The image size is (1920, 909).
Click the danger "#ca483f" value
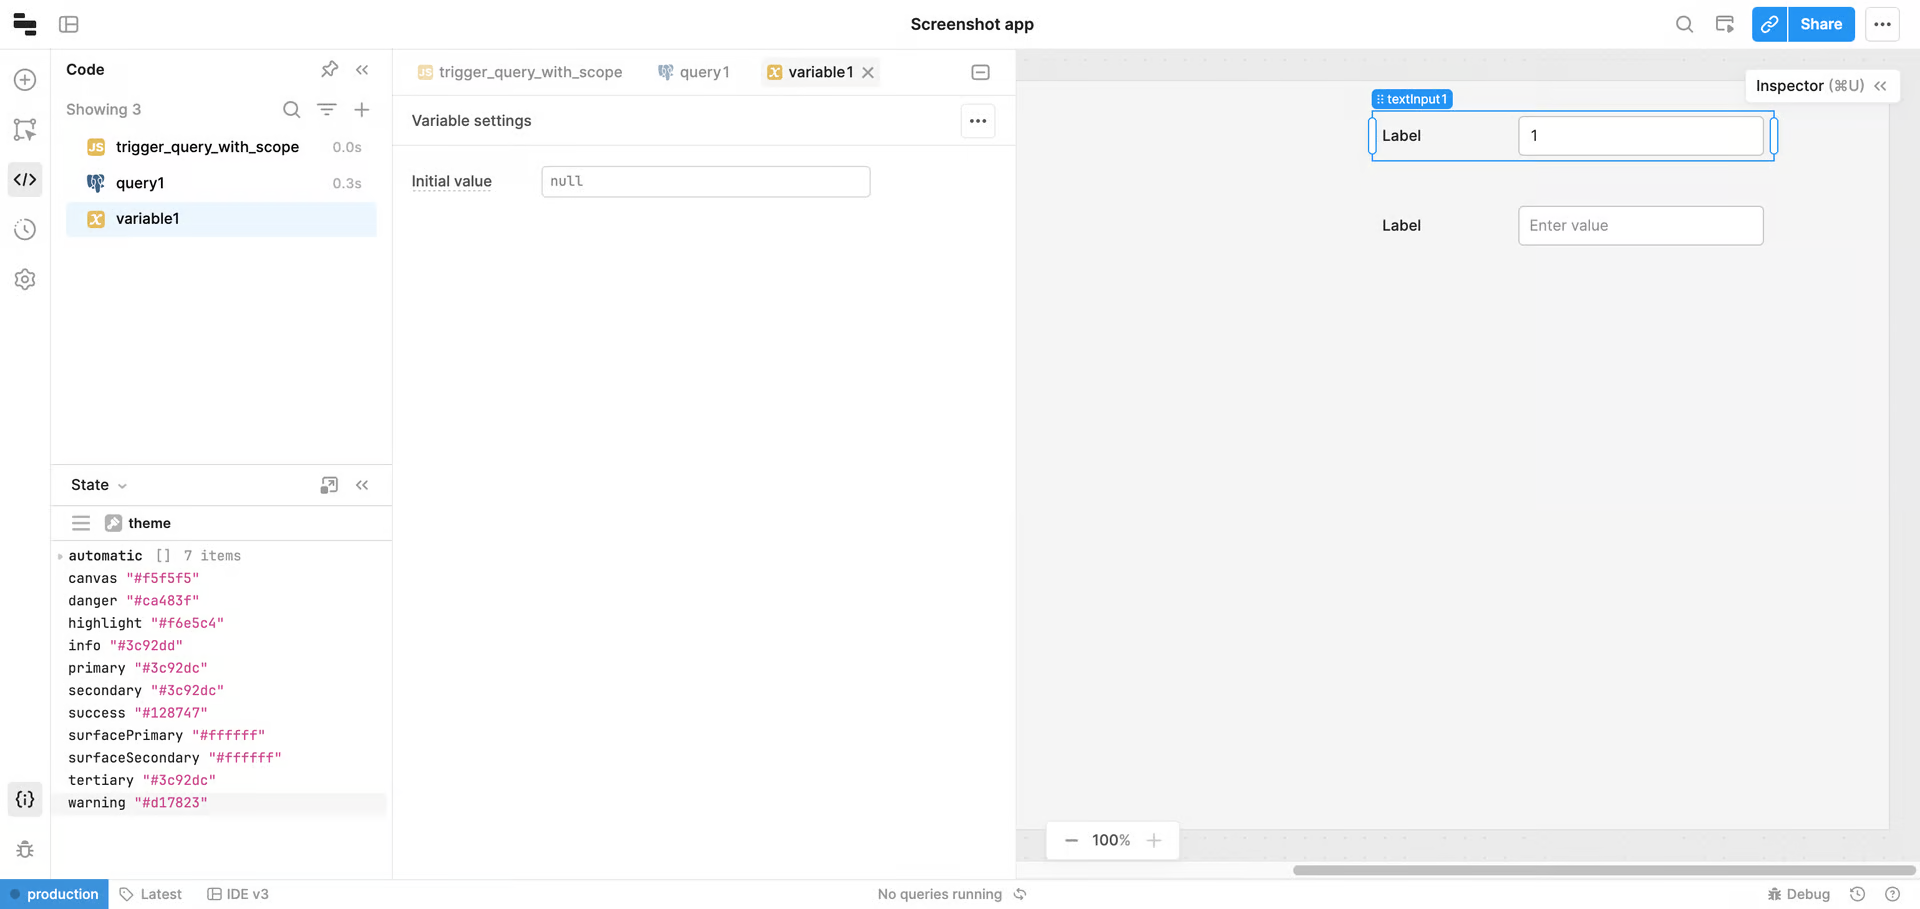[x=163, y=601]
